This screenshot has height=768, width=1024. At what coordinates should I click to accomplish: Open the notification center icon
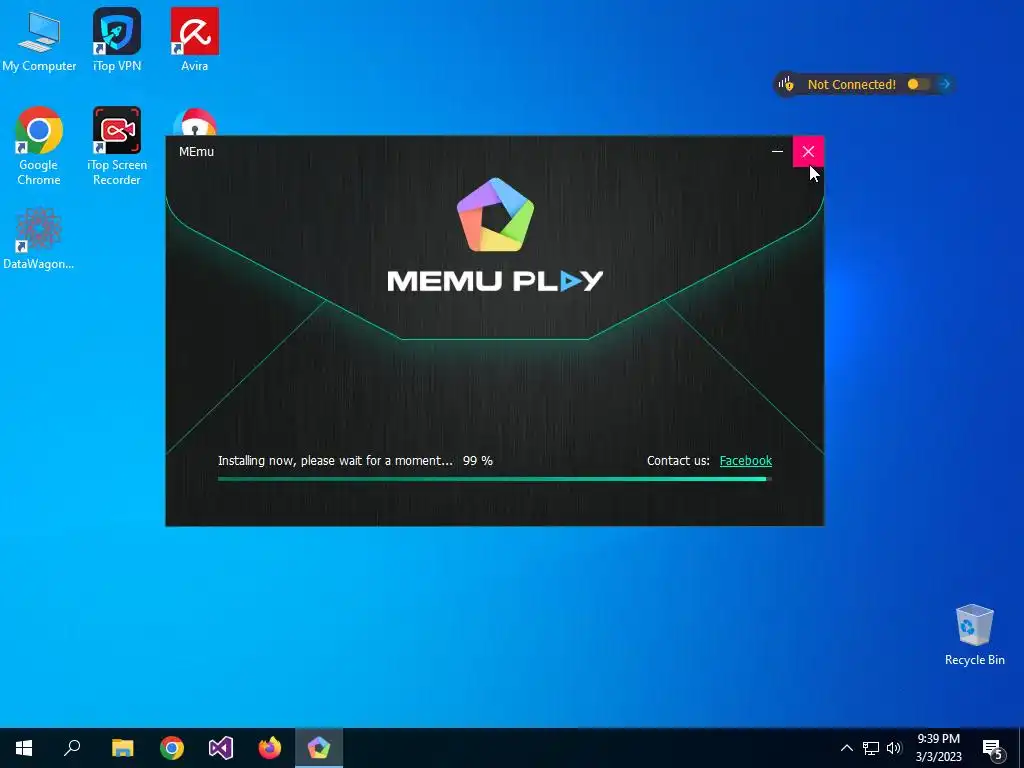pyautogui.click(x=992, y=749)
